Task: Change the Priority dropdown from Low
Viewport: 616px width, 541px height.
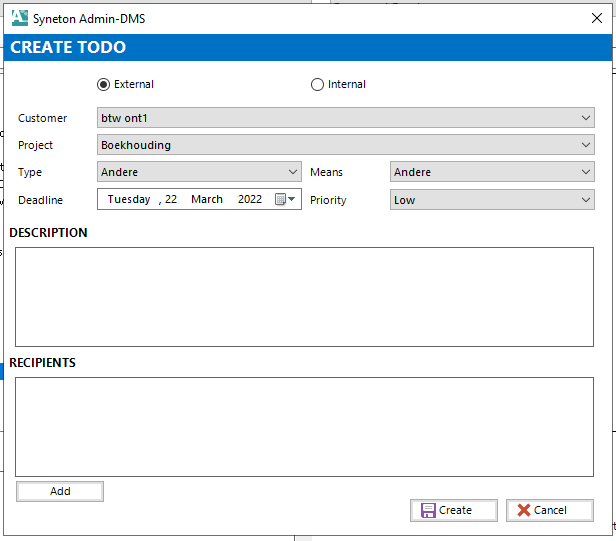Action: point(586,200)
